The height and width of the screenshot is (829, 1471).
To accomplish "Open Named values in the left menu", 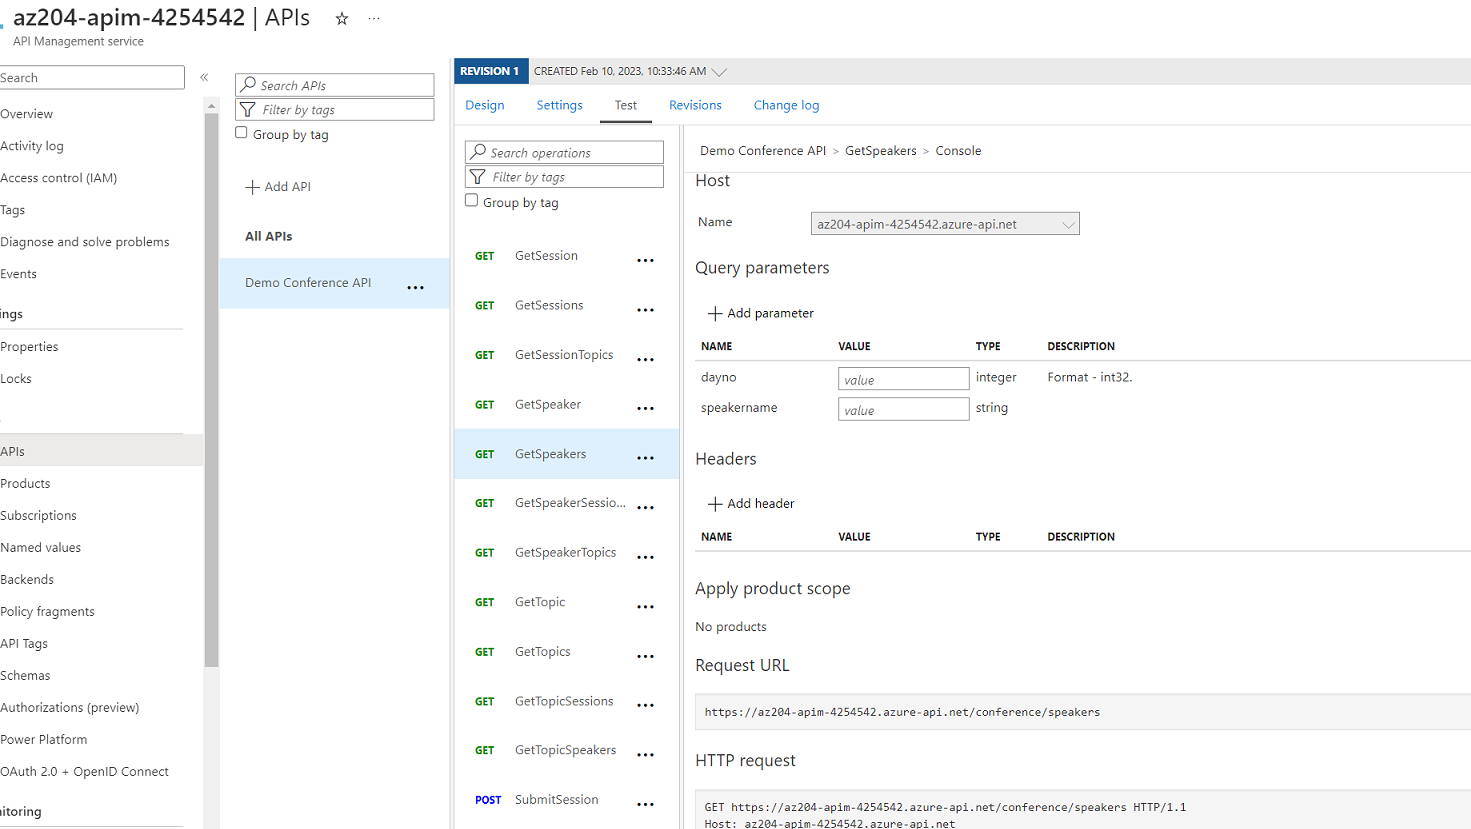I will coord(41,548).
